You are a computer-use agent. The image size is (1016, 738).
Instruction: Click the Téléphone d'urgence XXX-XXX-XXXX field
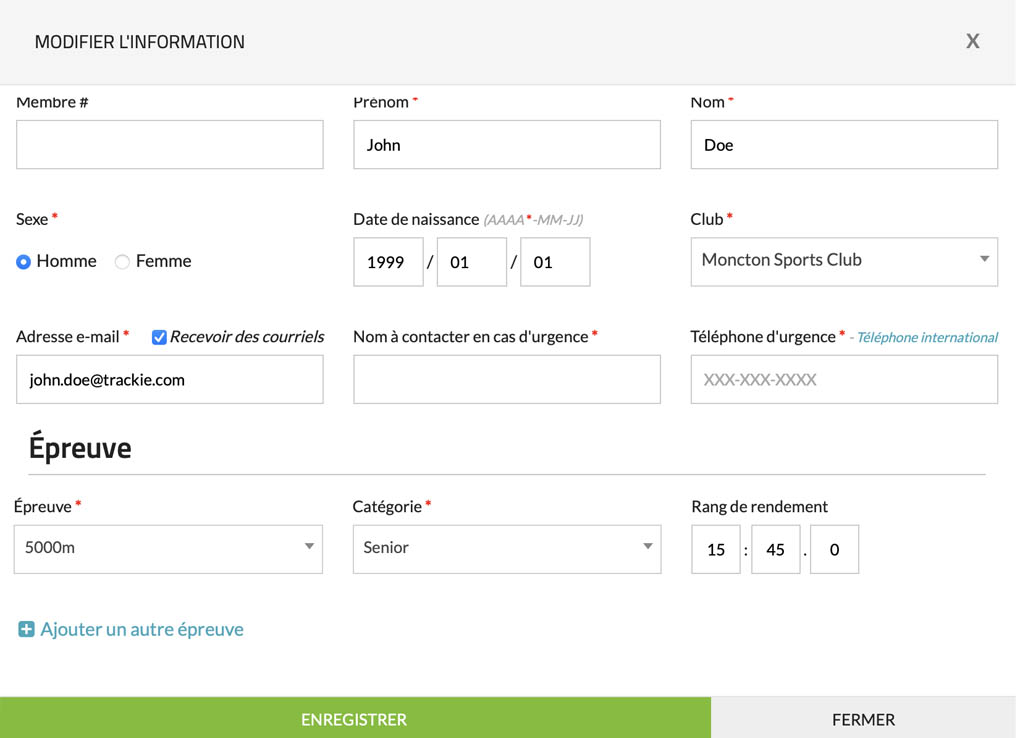pyautogui.click(x=843, y=380)
